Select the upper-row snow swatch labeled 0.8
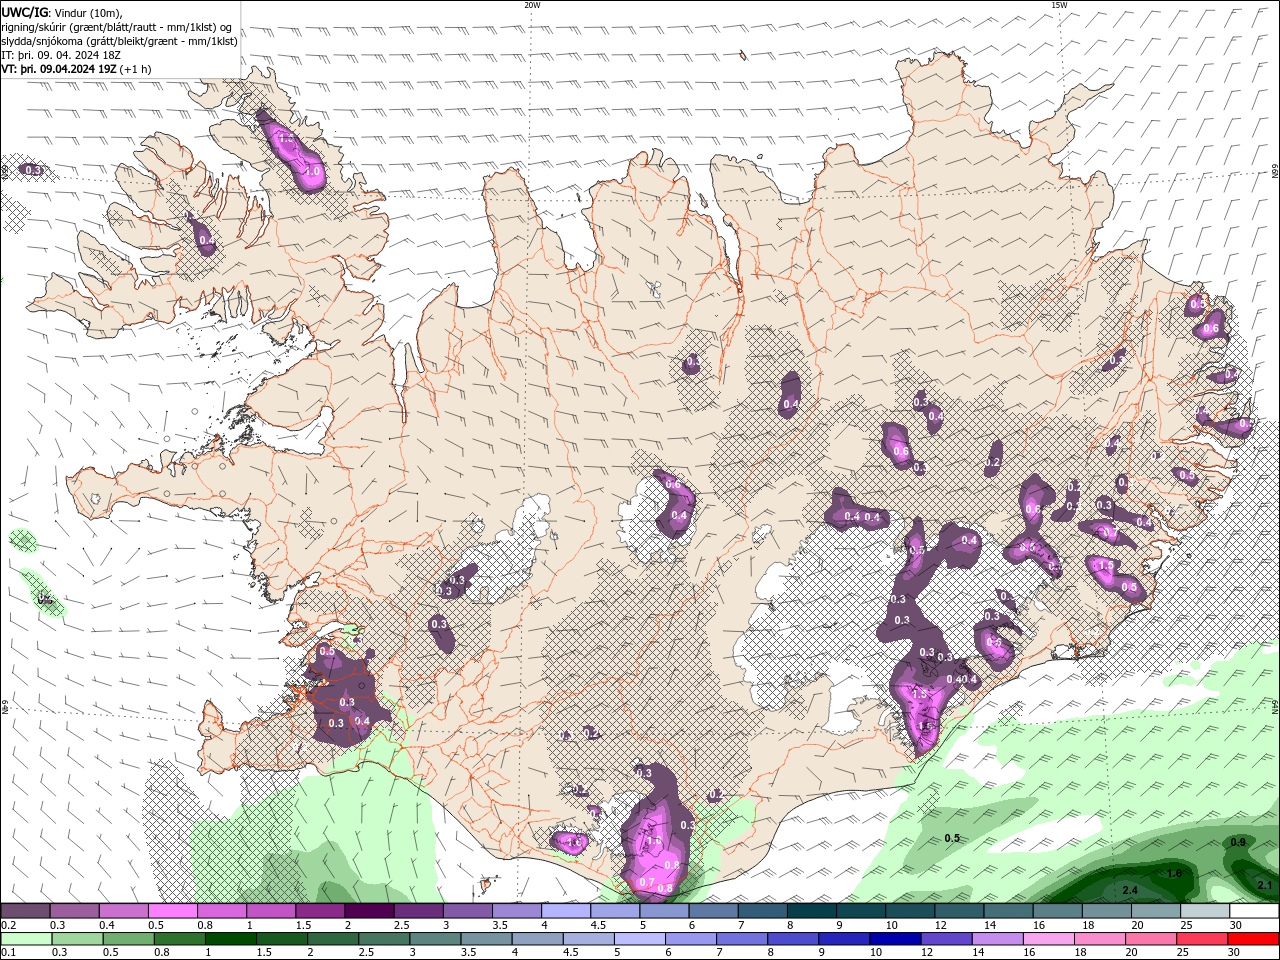The height and width of the screenshot is (960, 1280). coord(221,911)
